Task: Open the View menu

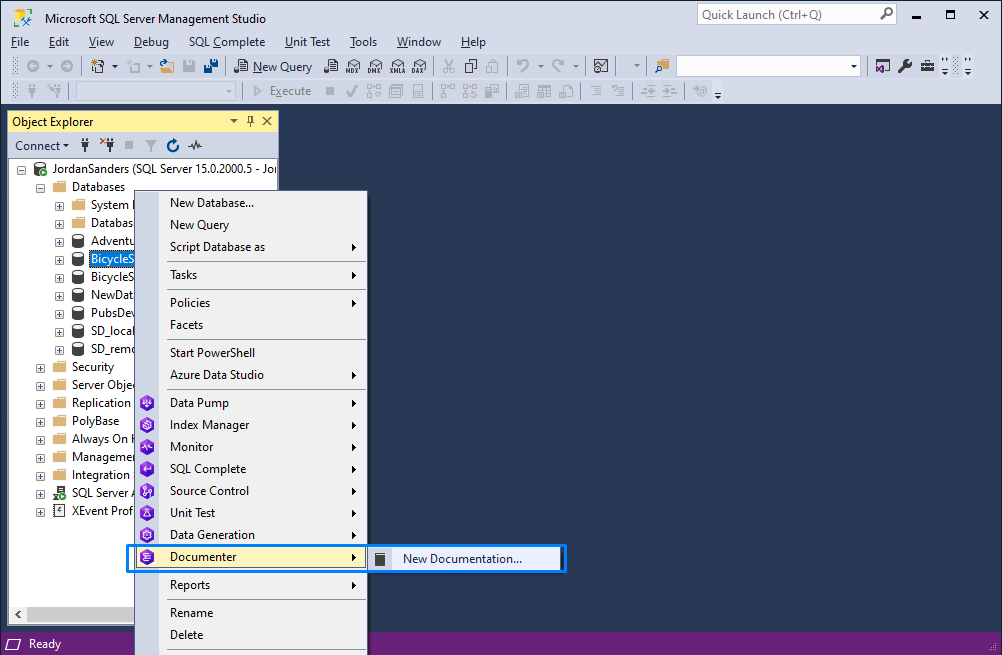Action: (x=101, y=42)
